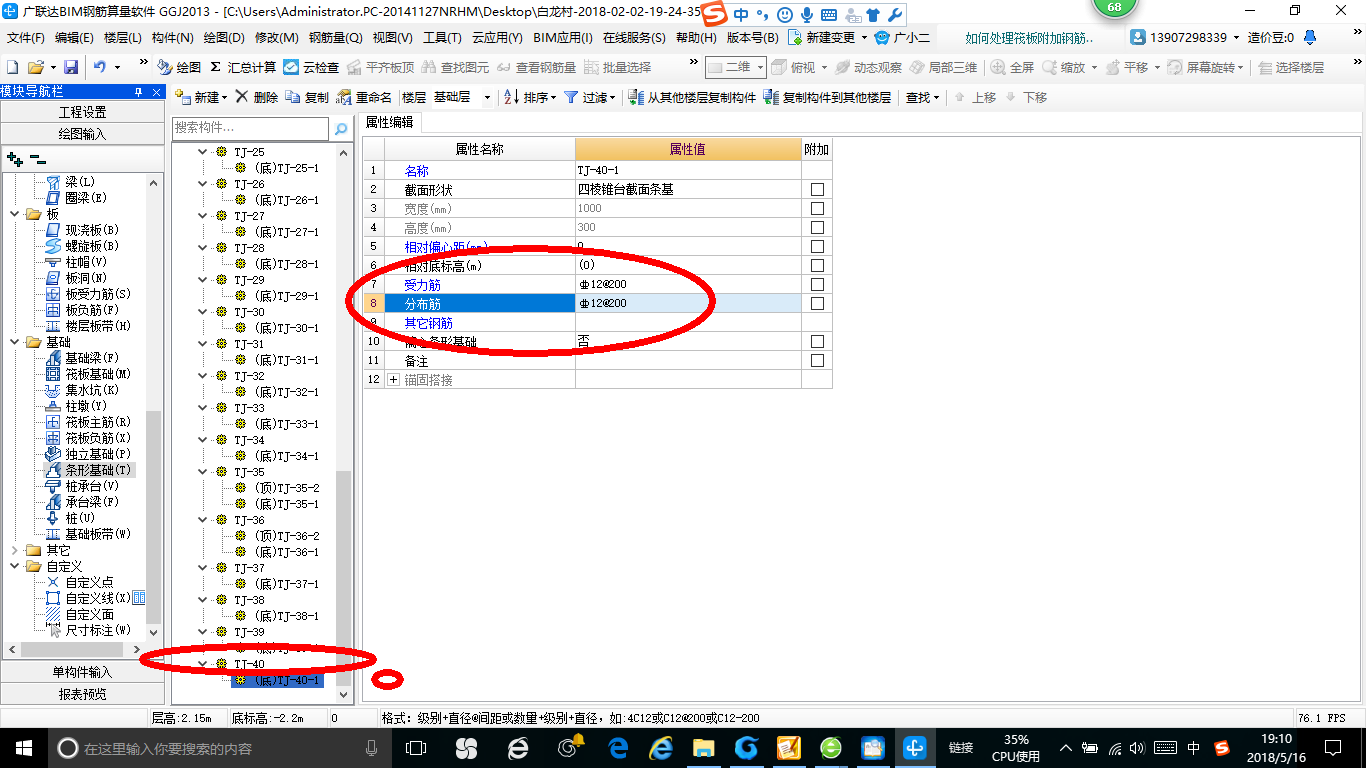Expand 锚固搭接 property group
Viewport: 1366px width, 768px height.
(x=393, y=380)
